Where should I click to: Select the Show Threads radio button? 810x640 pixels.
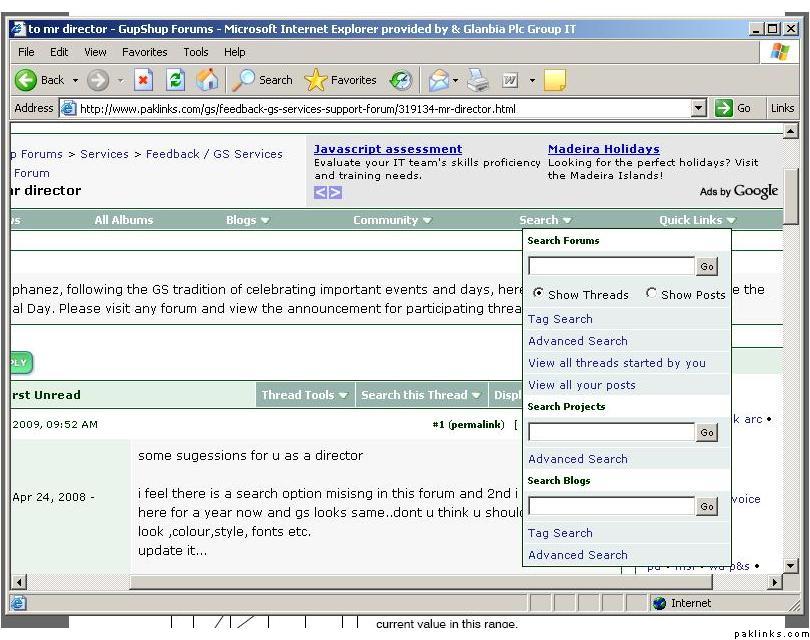539,294
